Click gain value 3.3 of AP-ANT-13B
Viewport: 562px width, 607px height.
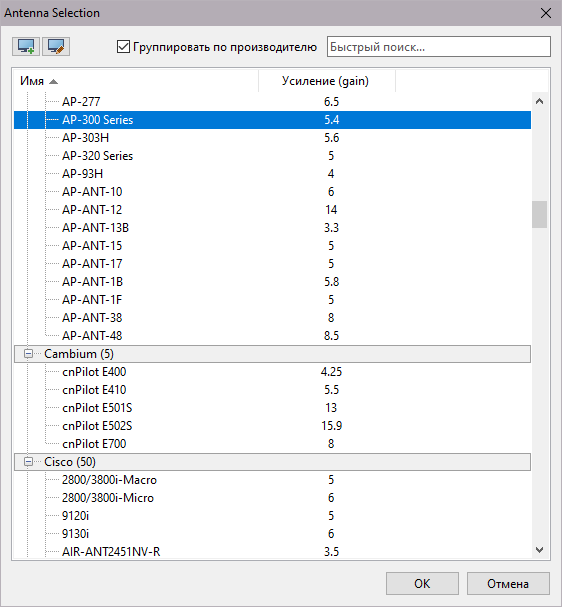(x=332, y=228)
